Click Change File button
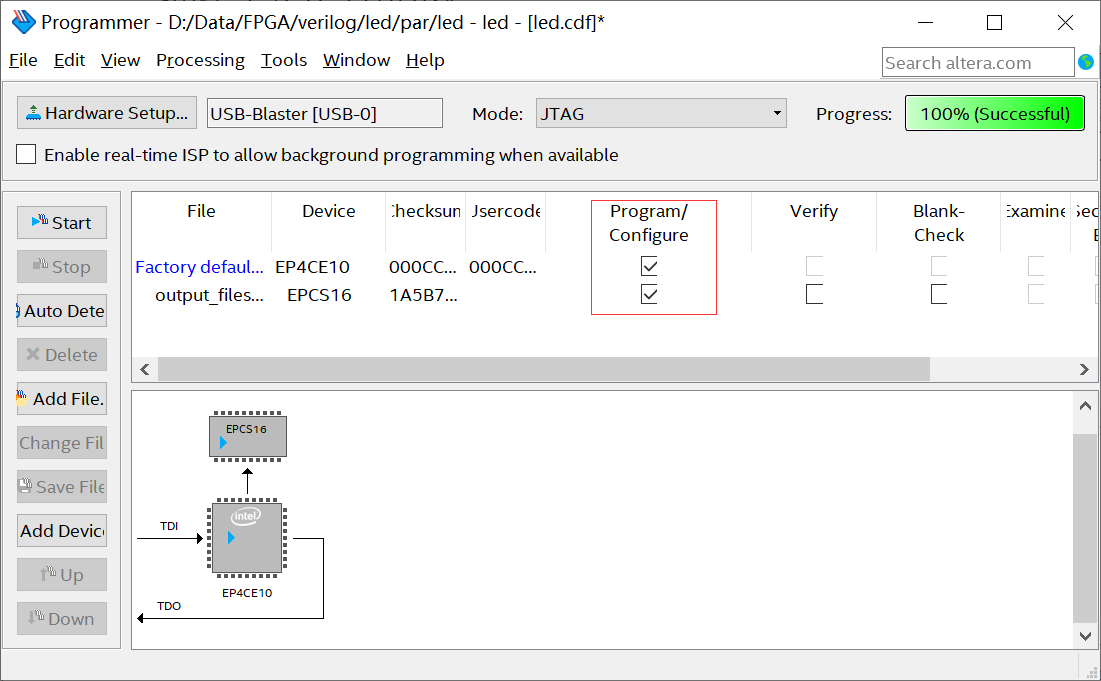 click(62, 443)
